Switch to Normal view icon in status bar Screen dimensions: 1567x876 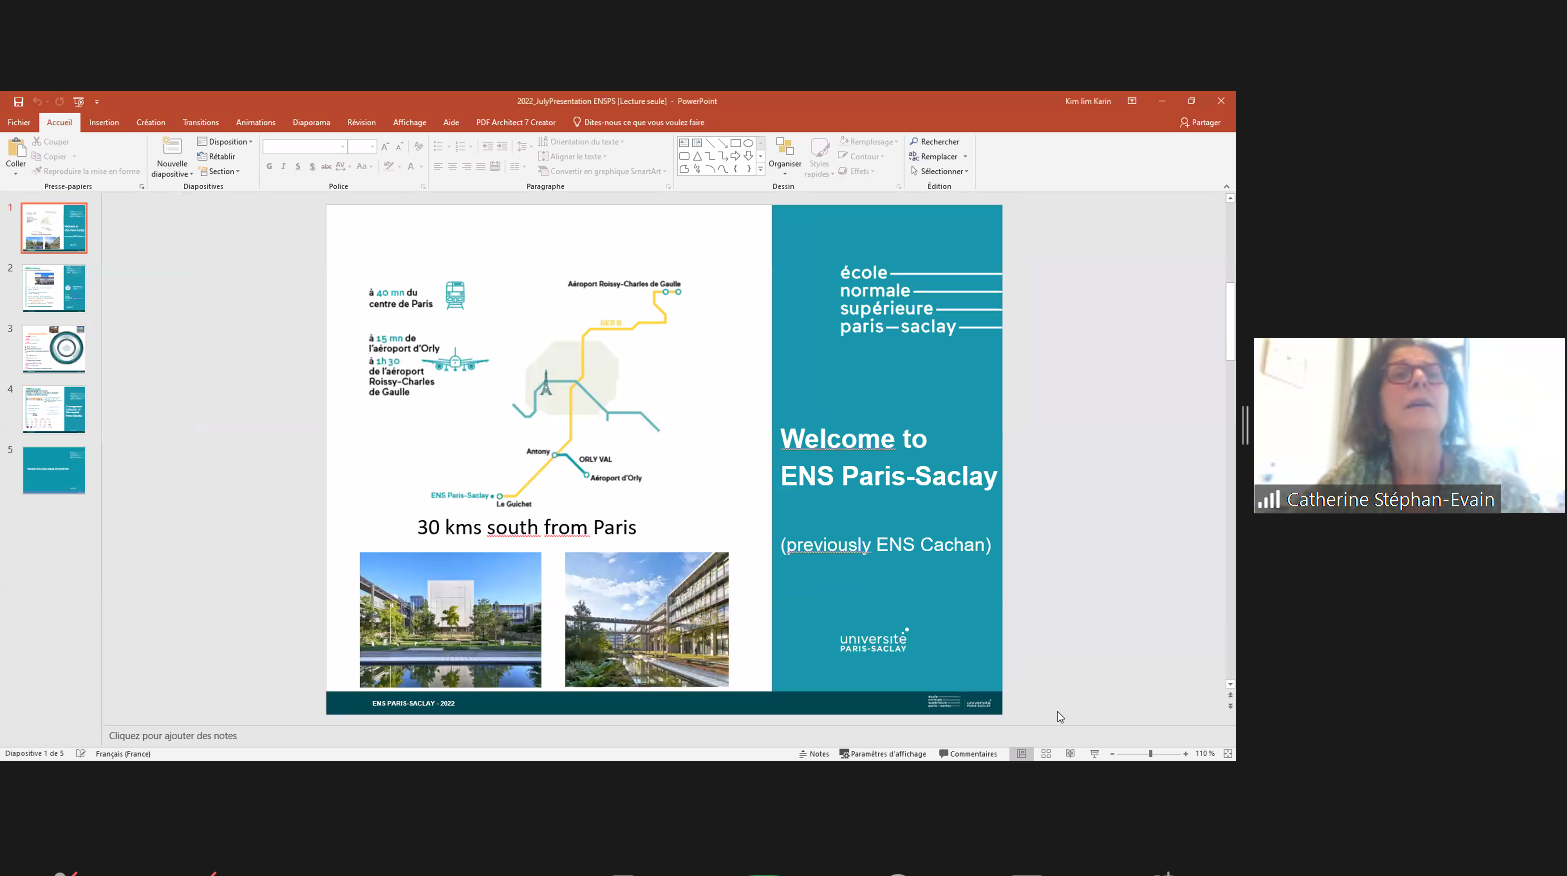click(1022, 754)
